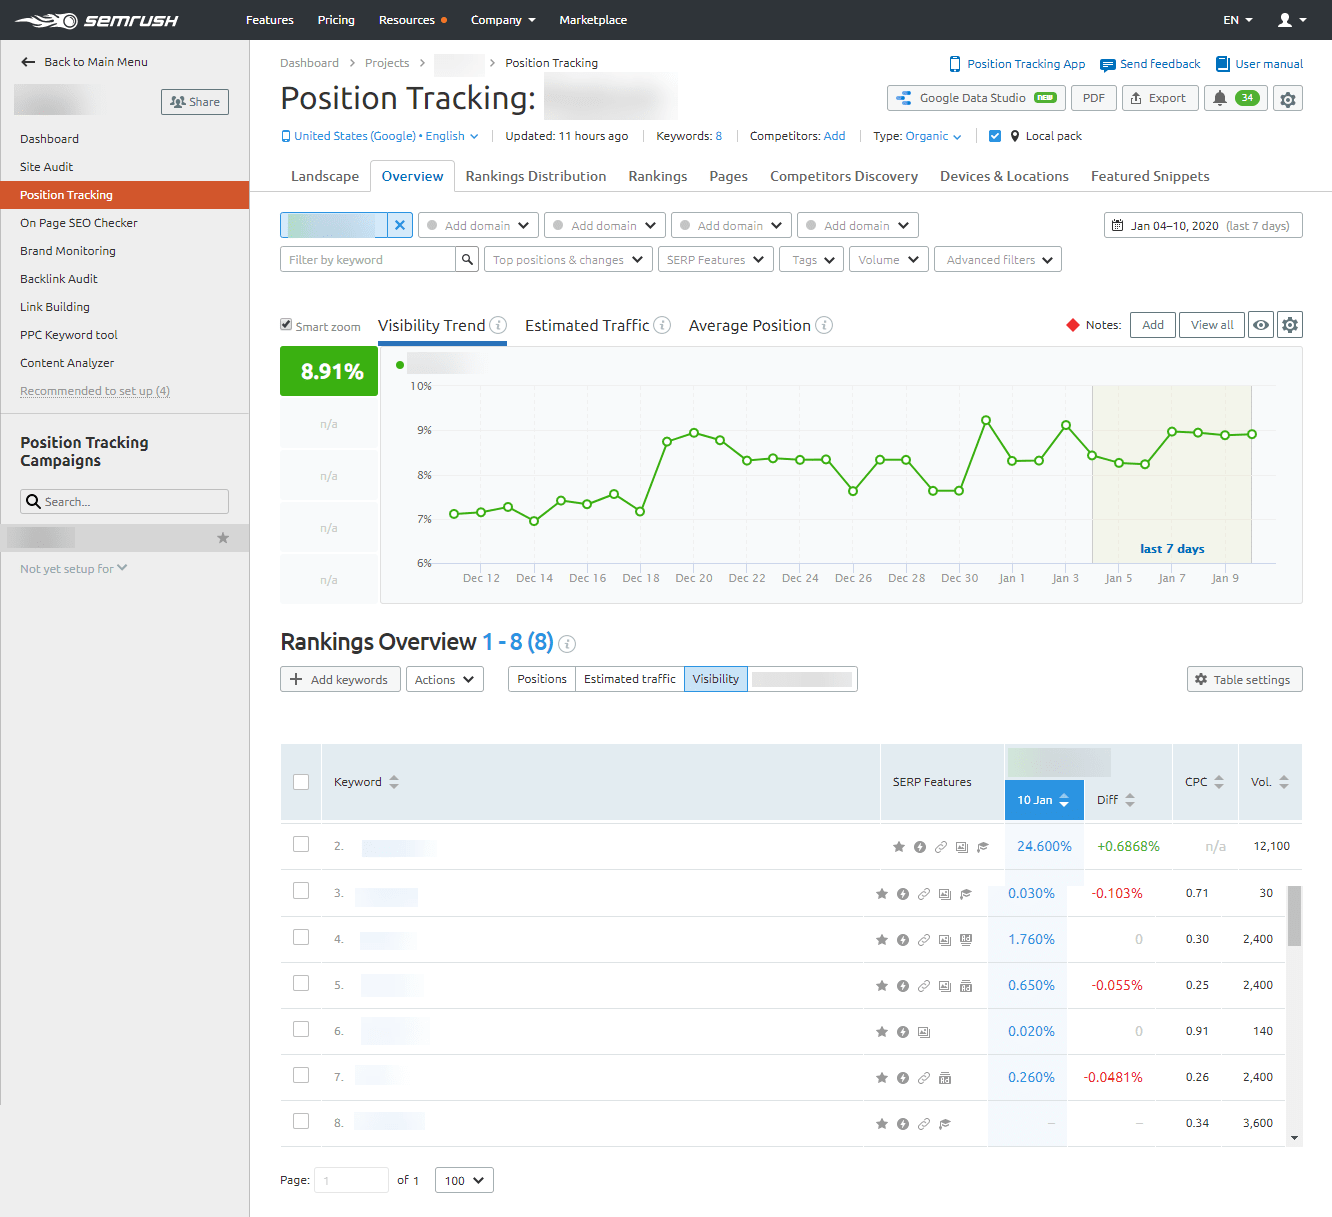The height and width of the screenshot is (1217, 1332).
Task: Open the Advanced filters dropdown
Action: [x=997, y=259]
